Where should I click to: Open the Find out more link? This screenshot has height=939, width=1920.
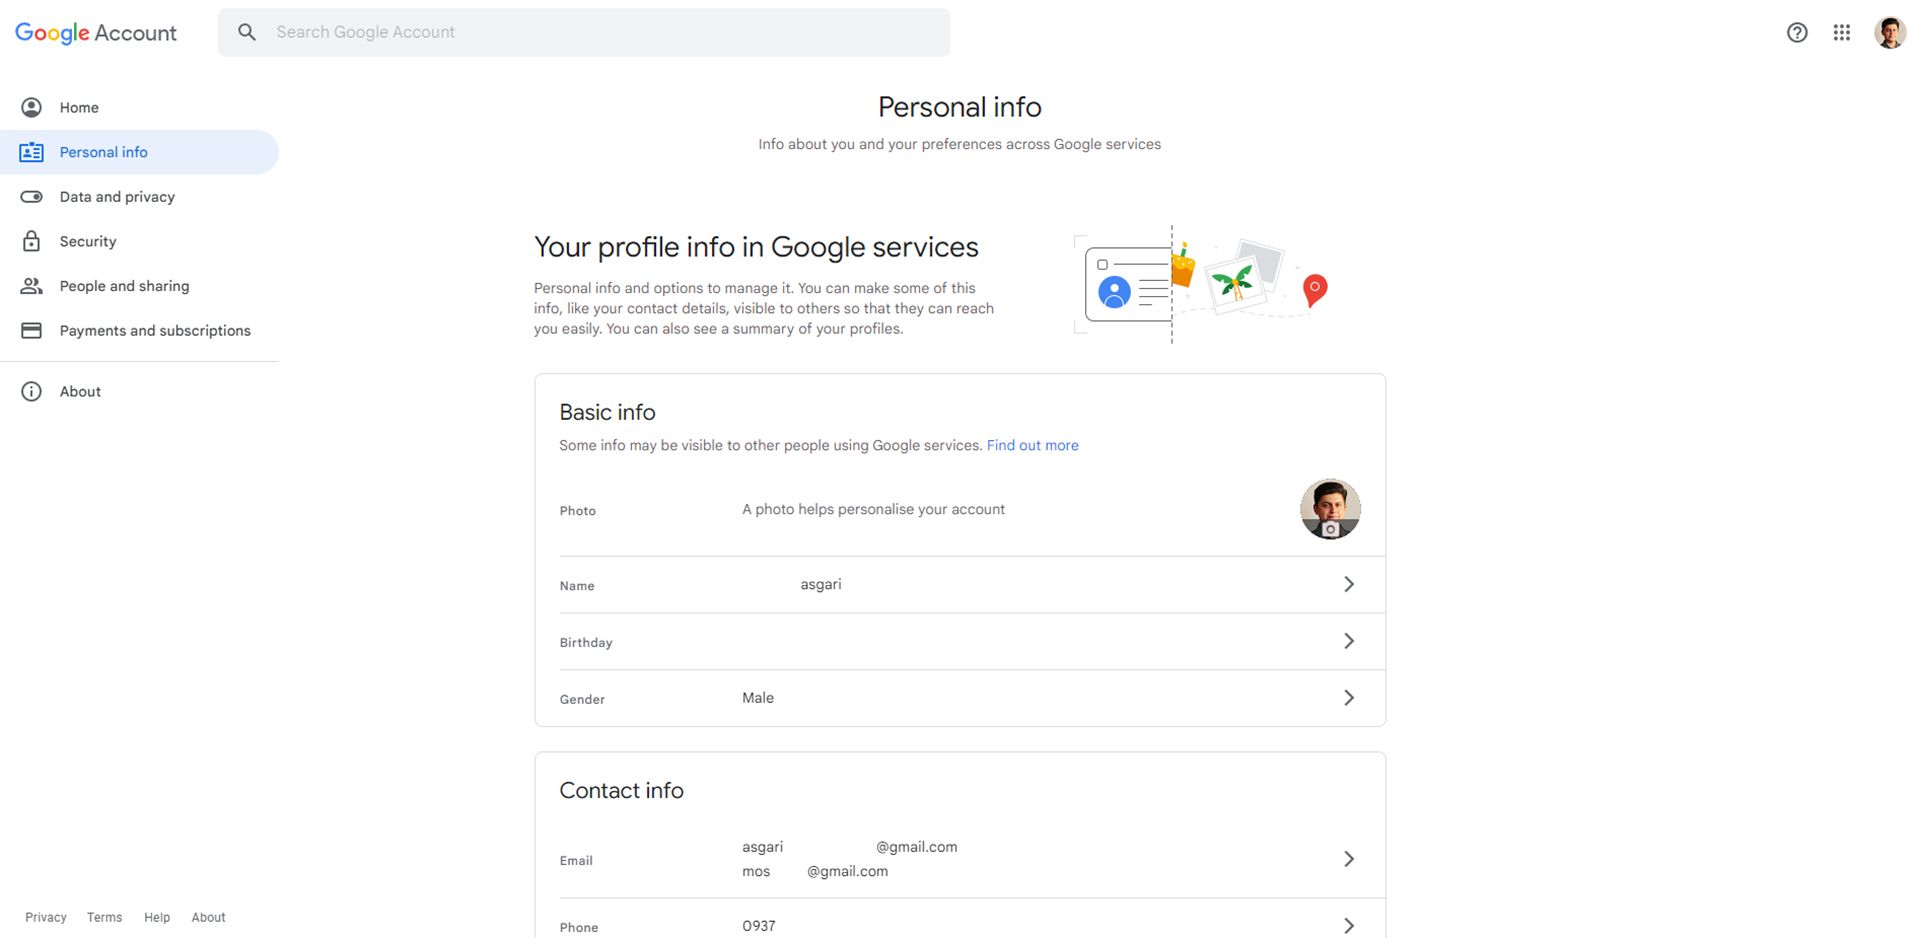point(1032,446)
